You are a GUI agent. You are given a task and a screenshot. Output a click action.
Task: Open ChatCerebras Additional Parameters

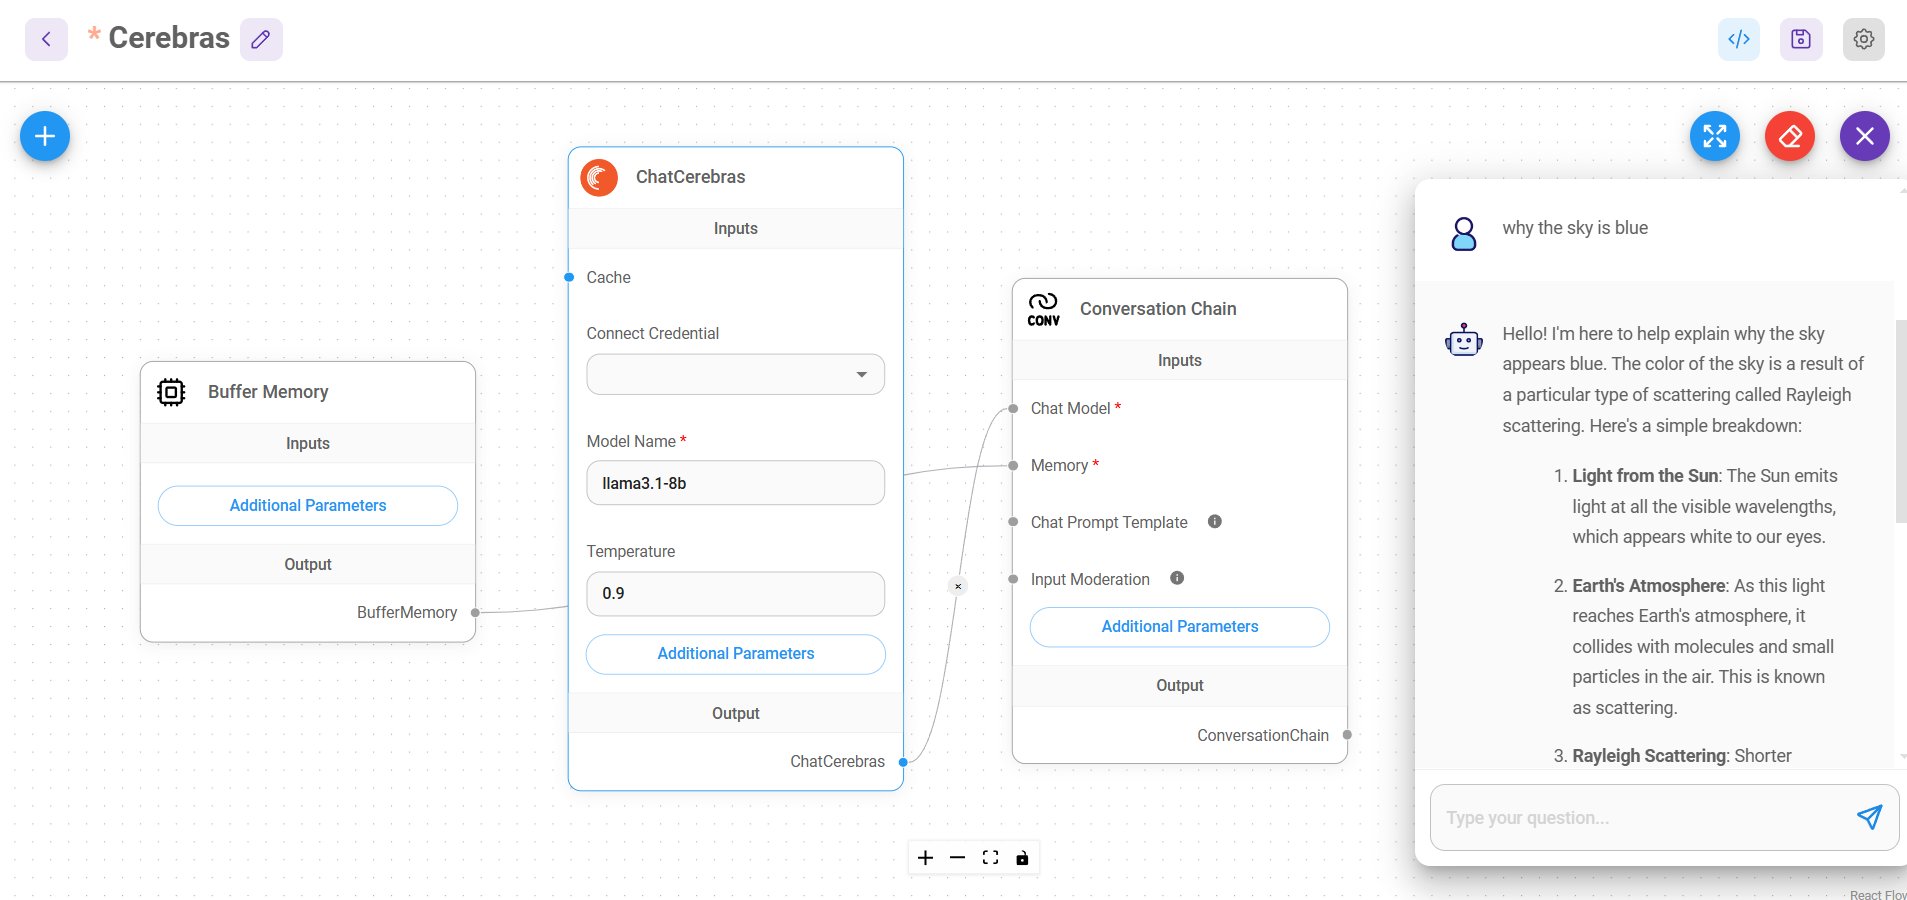[736, 653]
